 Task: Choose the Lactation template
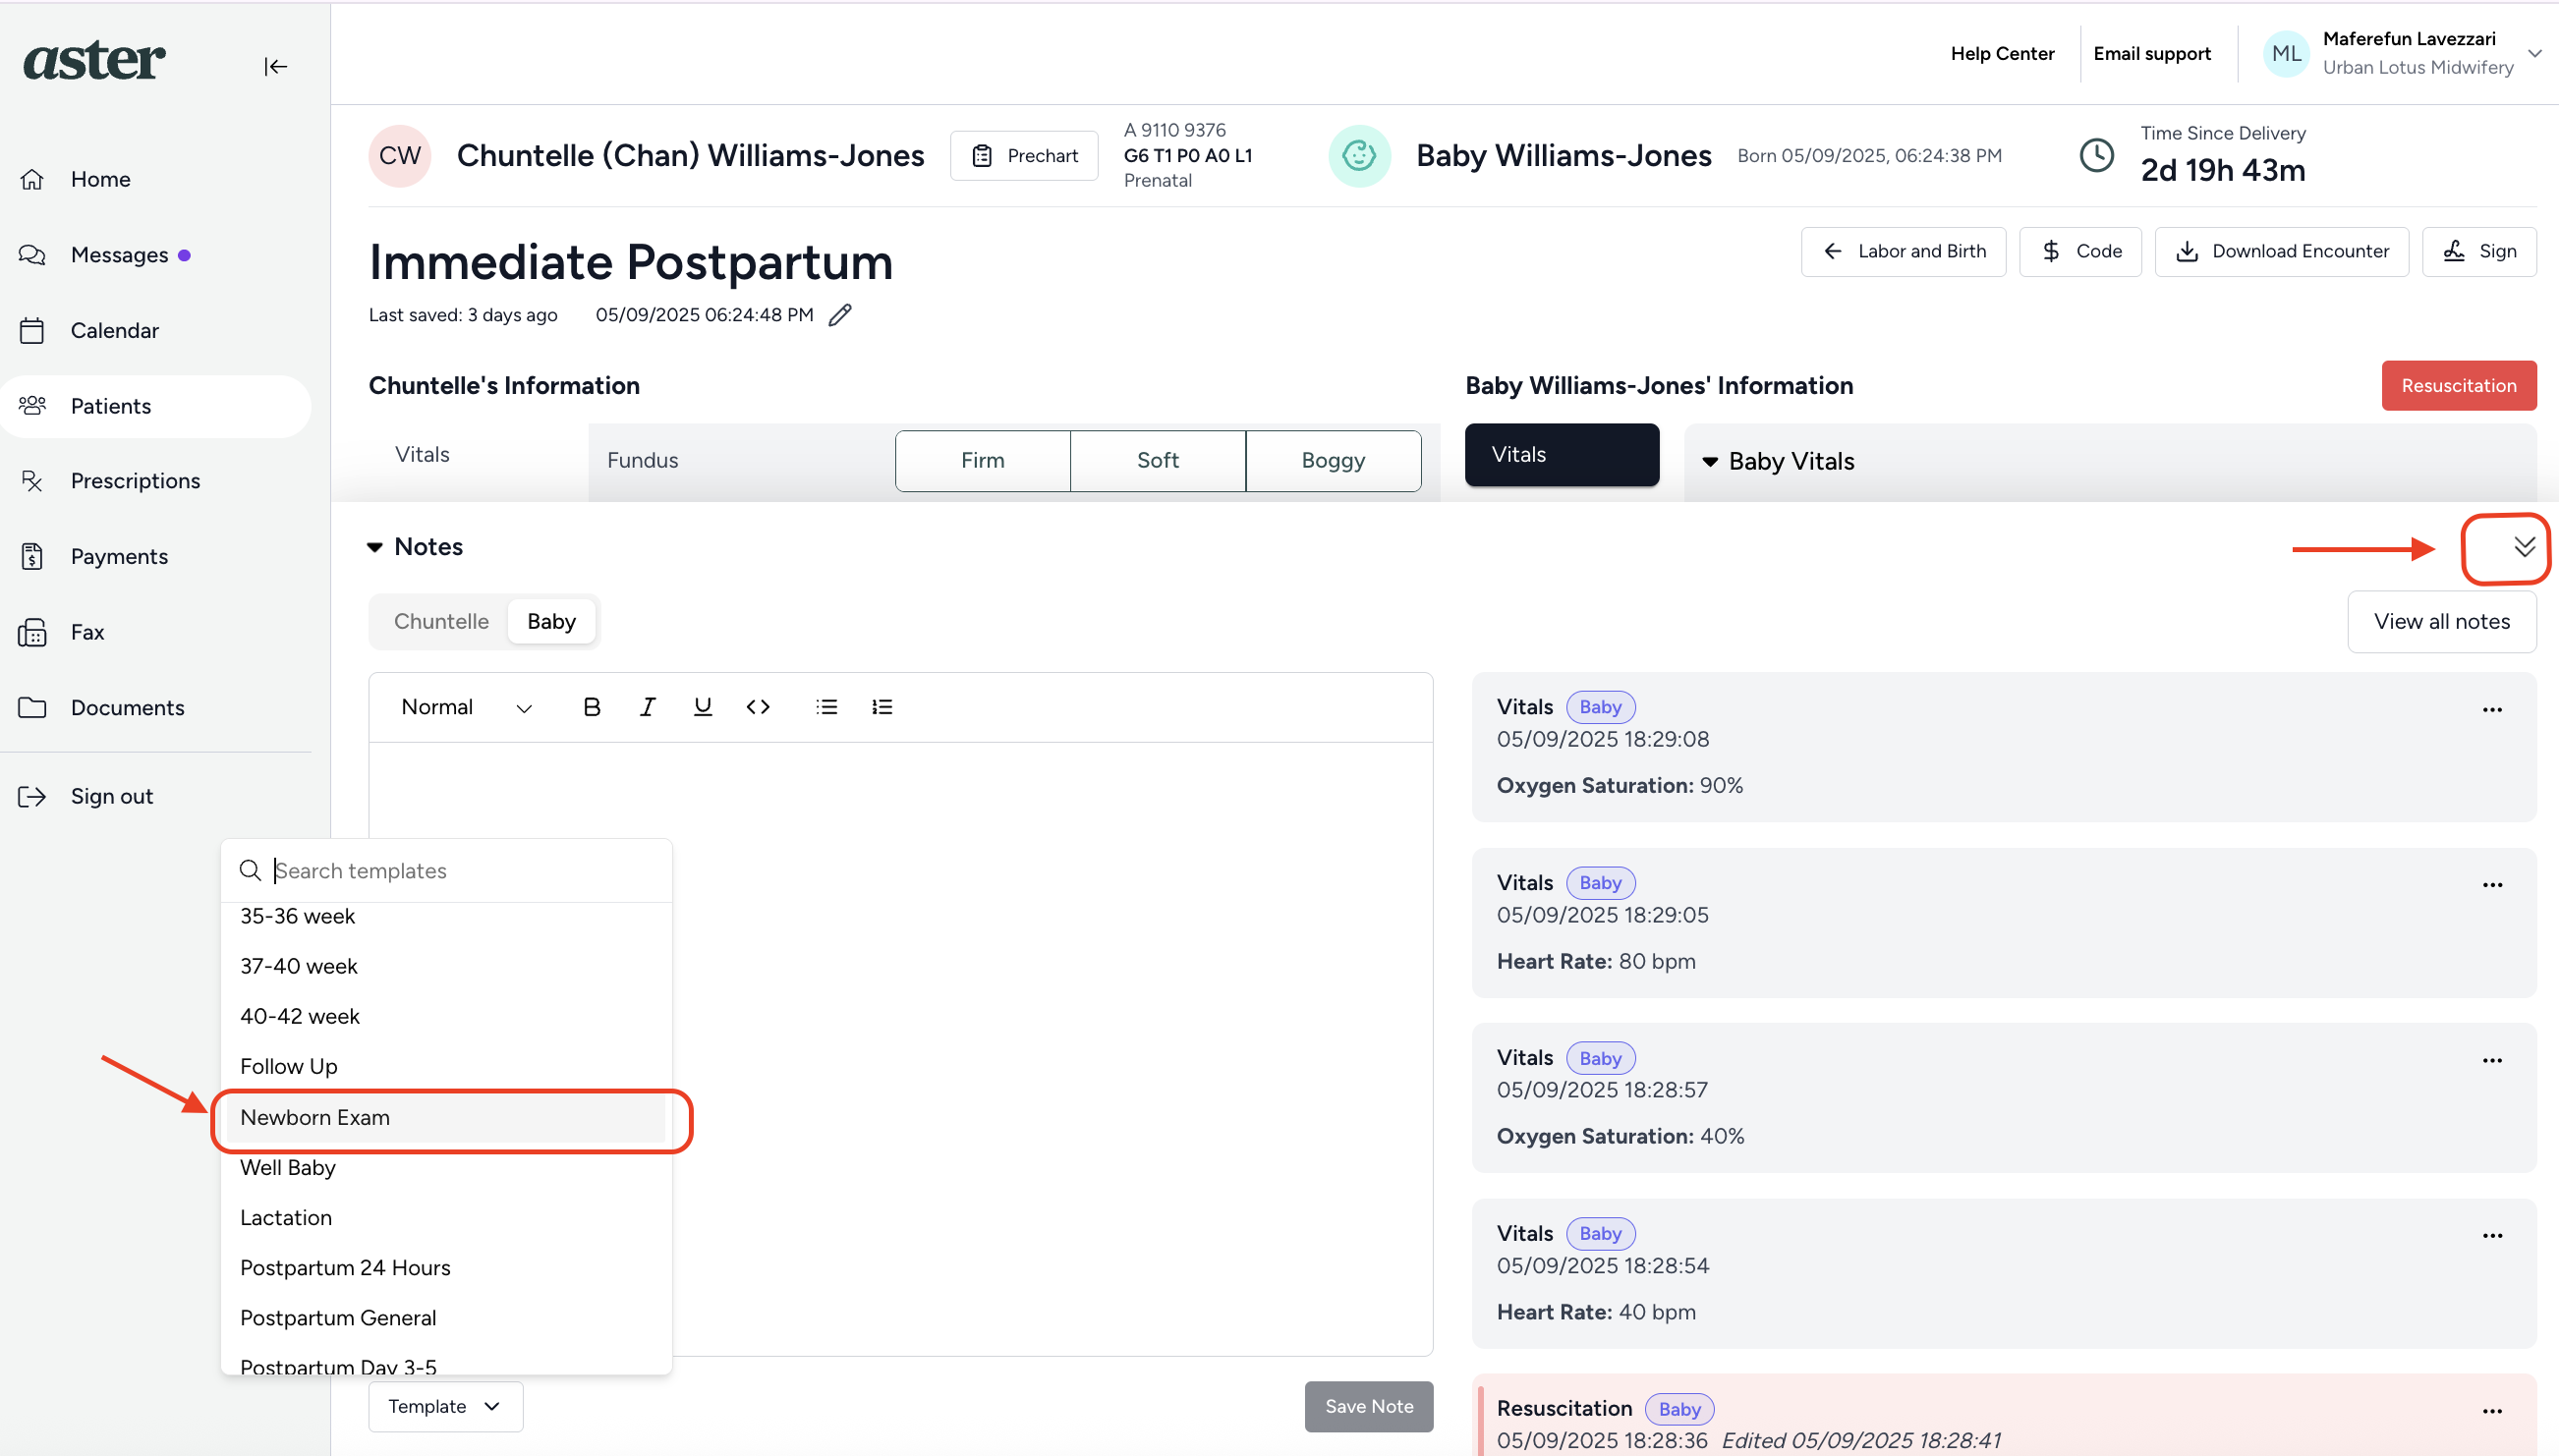click(x=446, y=1217)
